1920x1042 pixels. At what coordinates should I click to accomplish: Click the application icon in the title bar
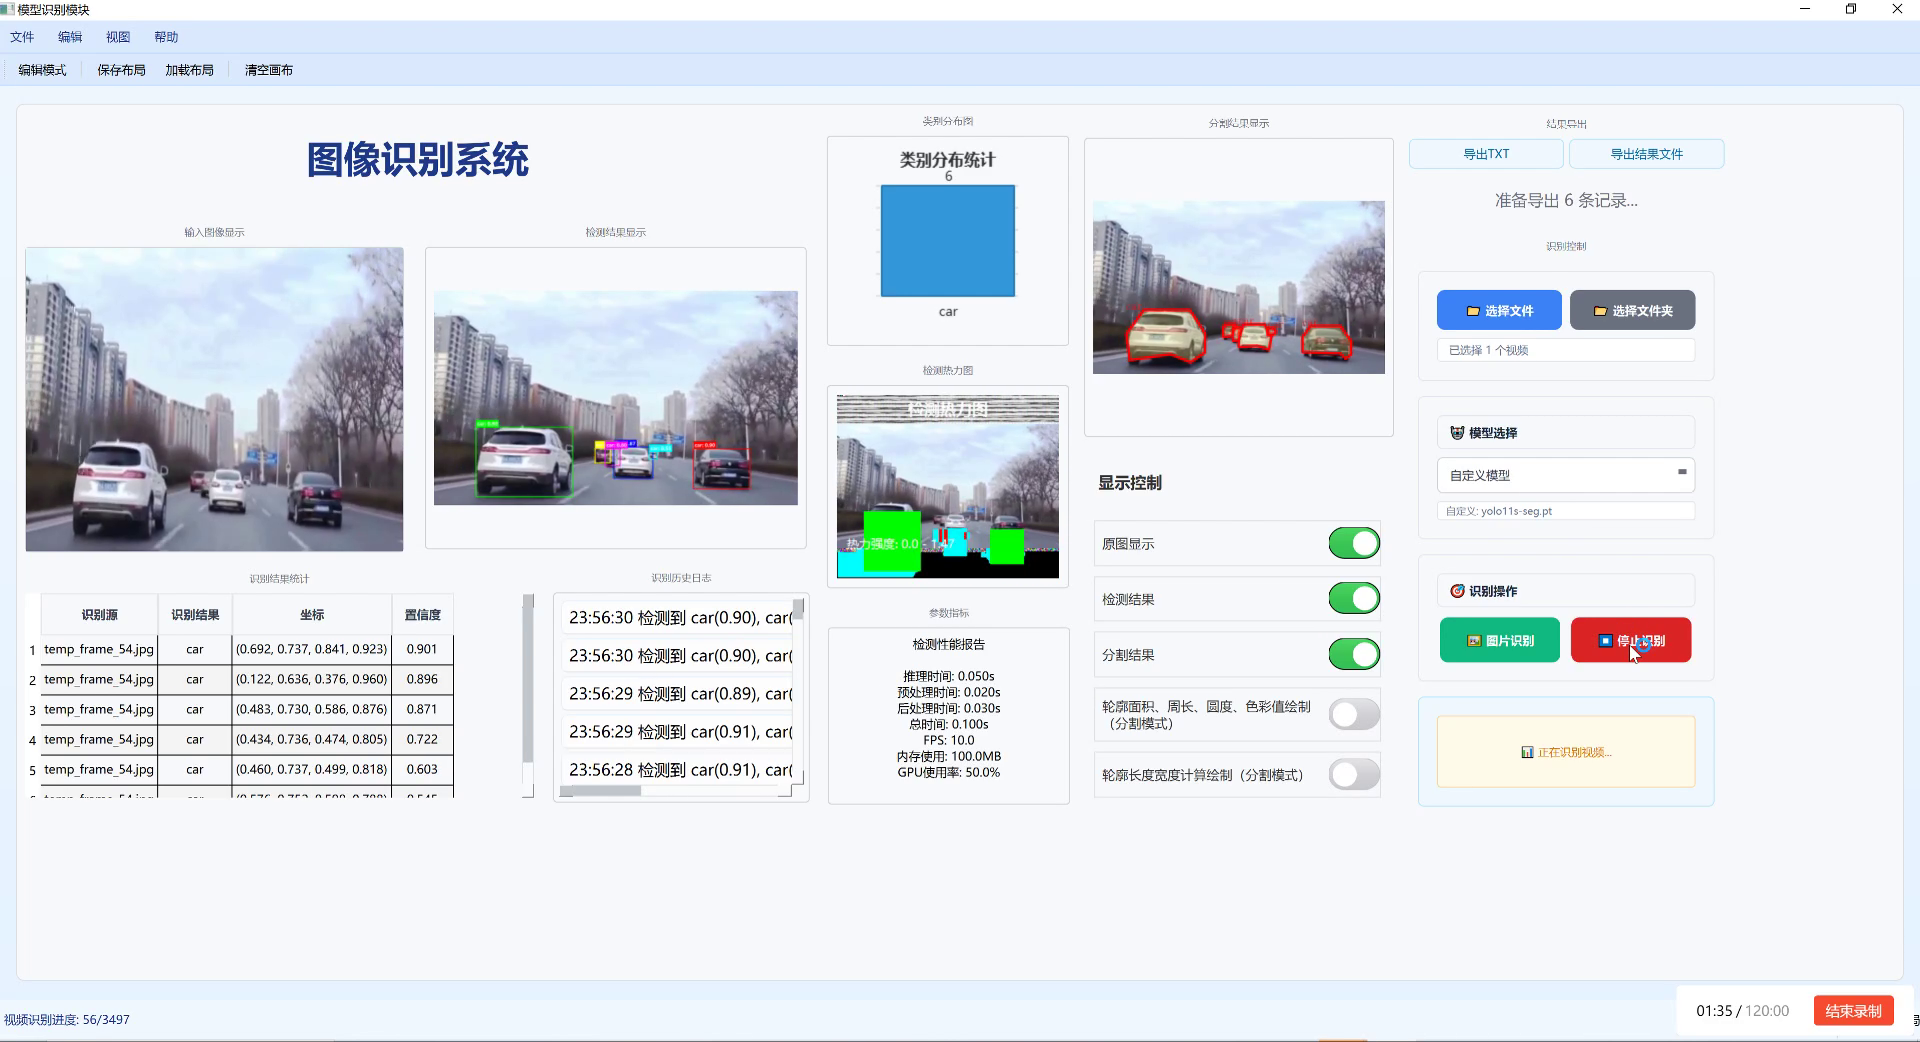8,9
